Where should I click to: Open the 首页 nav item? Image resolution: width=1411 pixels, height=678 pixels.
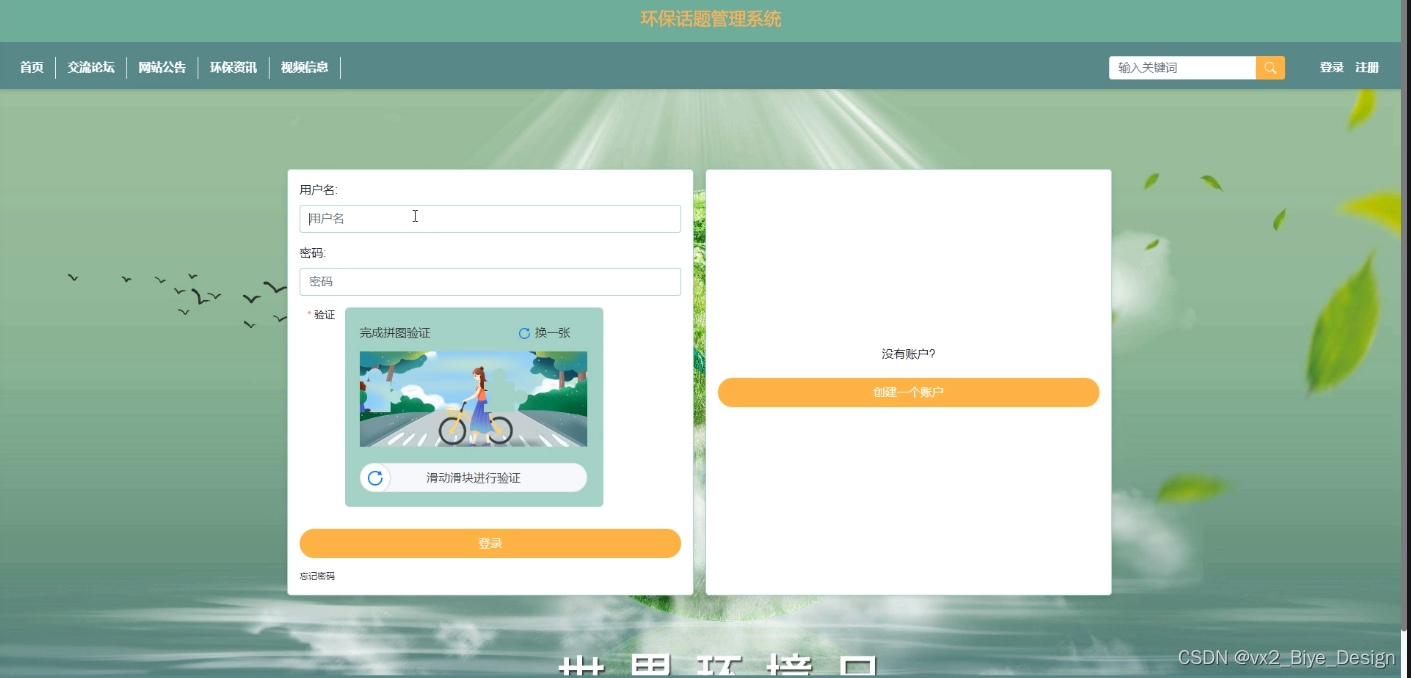tap(32, 68)
